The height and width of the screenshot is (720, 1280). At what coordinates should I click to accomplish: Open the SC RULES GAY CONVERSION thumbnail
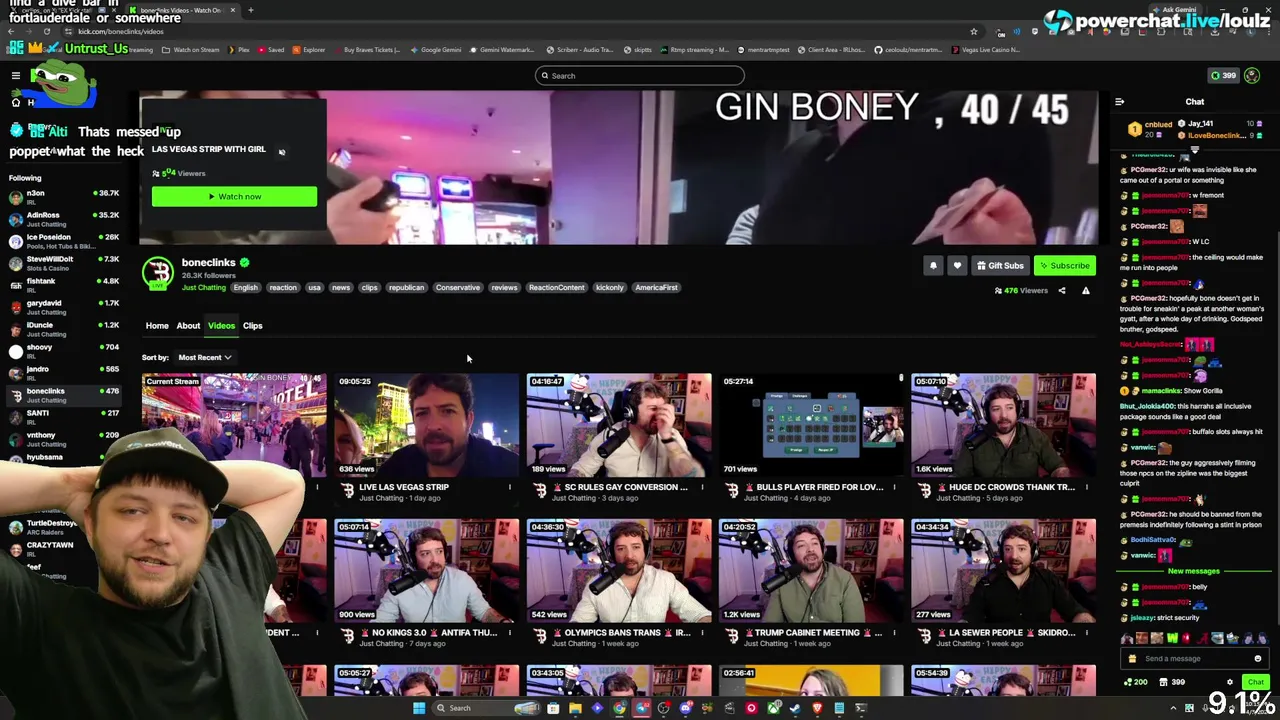pyautogui.click(x=619, y=425)
